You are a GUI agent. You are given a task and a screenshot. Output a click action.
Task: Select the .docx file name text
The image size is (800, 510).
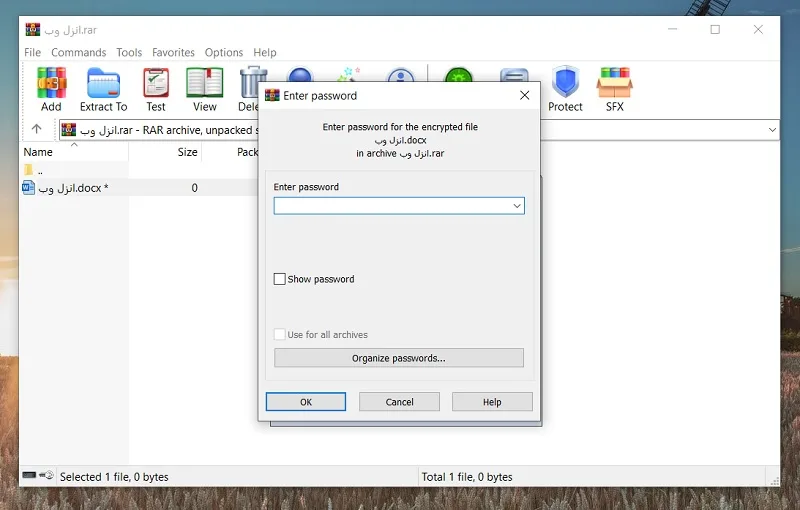click(x=73, y=188)
